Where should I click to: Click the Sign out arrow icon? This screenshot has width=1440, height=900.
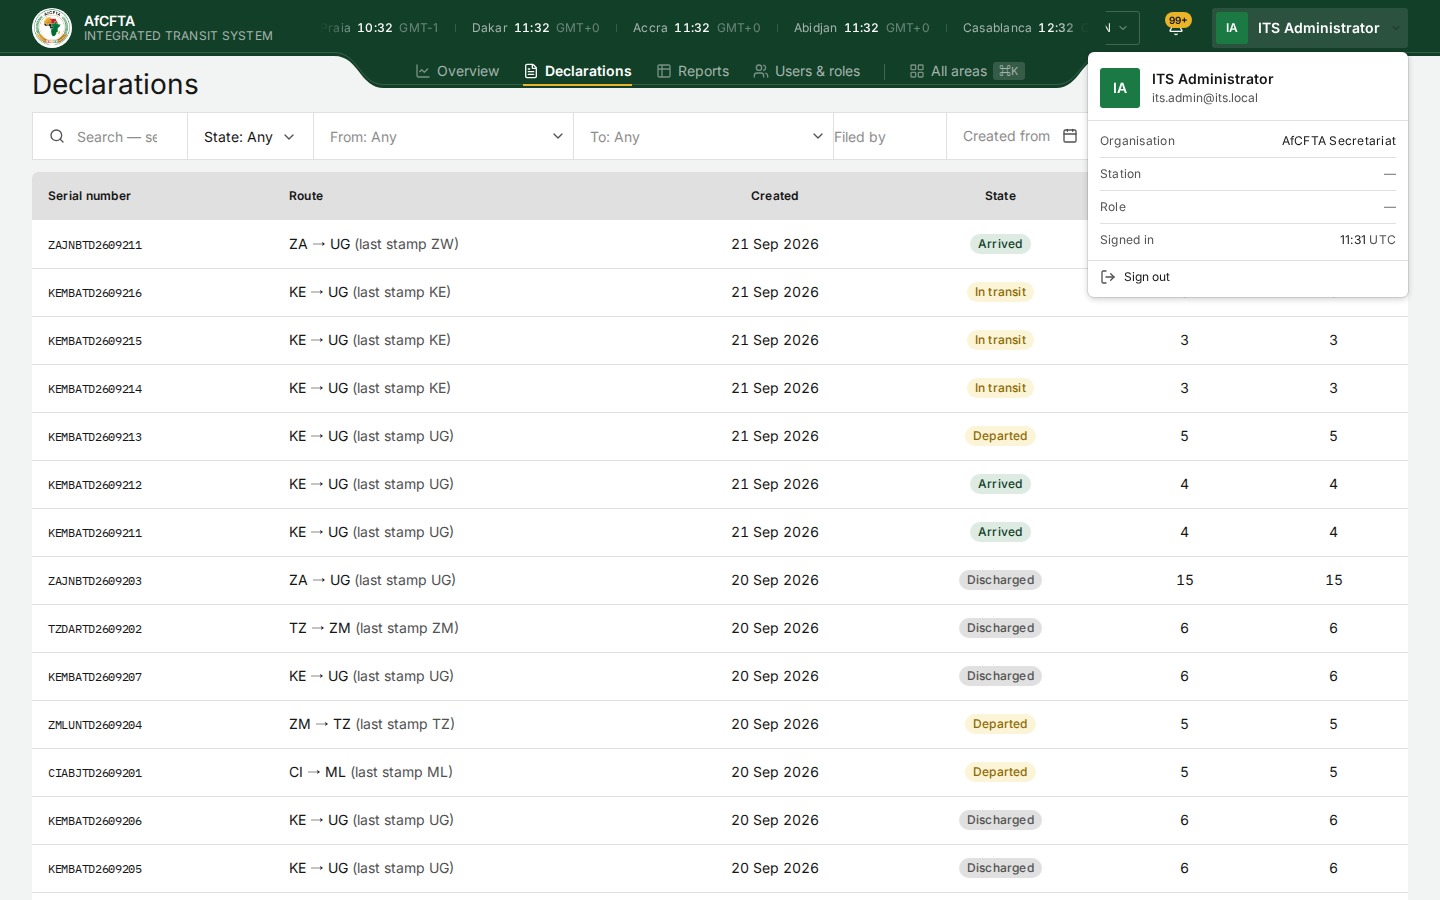1108,277
